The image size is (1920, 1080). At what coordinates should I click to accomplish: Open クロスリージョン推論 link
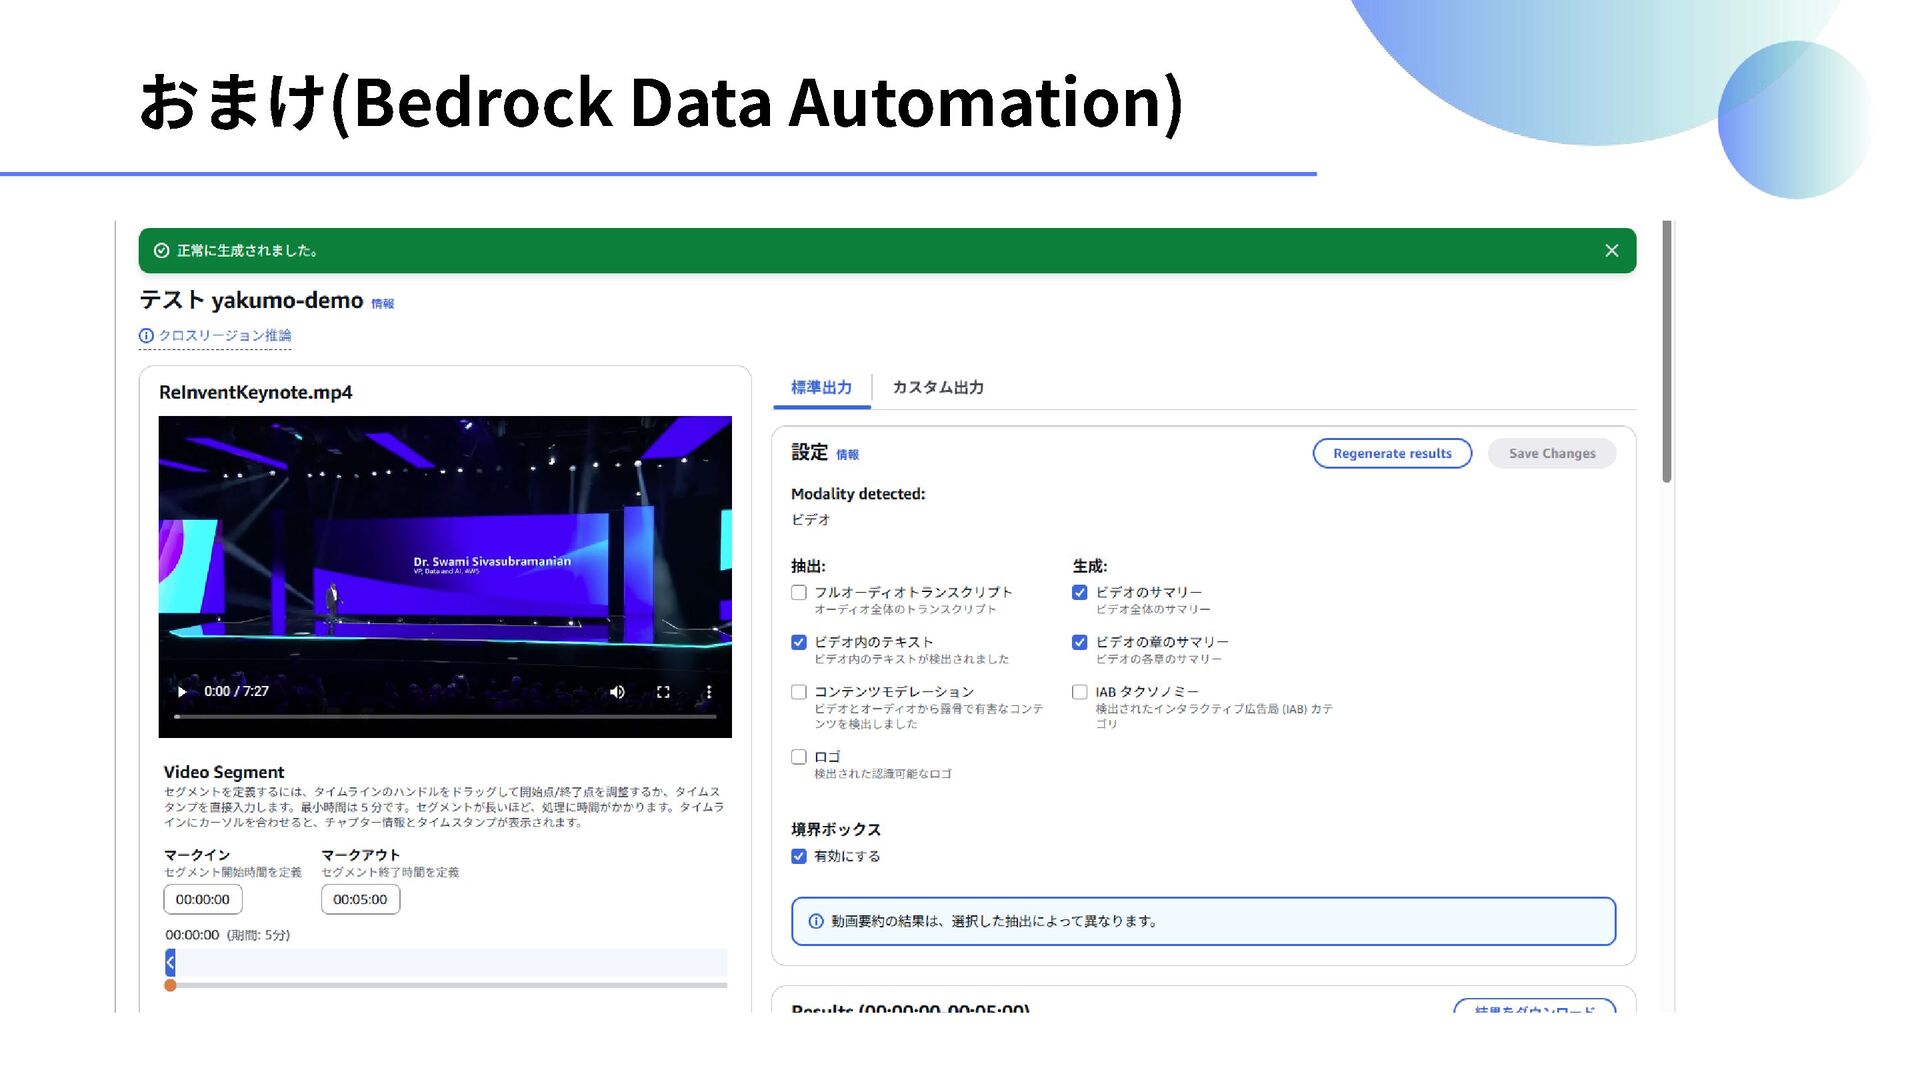pos(225,336)
